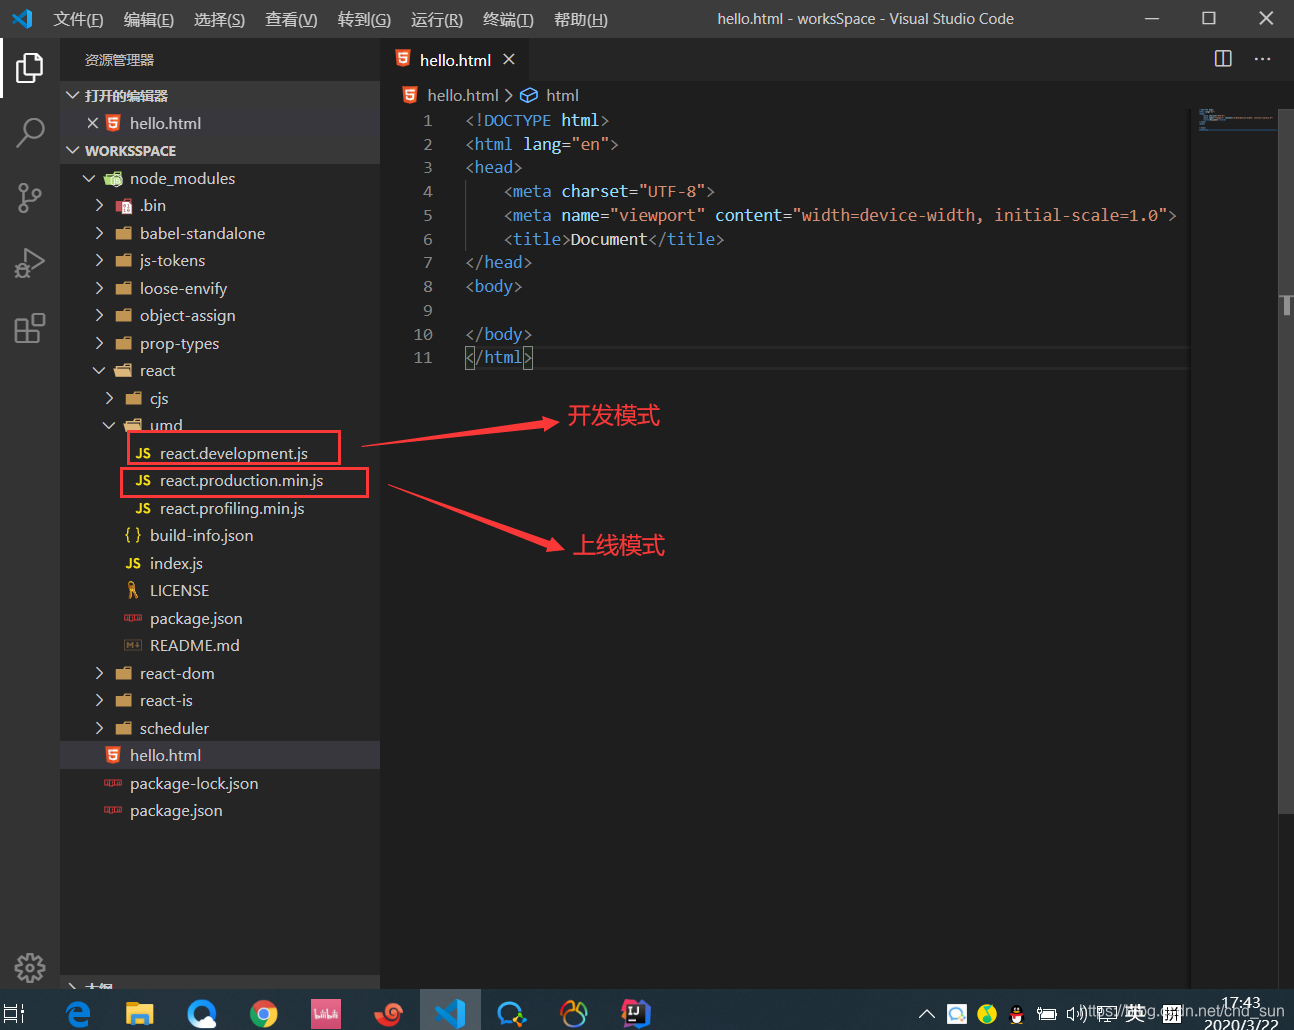Image resolution: width=1294 pixels, height=1030 pixels.
Task: Open IntelliJ IDEA from the taskbar
Action: (x=636, y=1013)
